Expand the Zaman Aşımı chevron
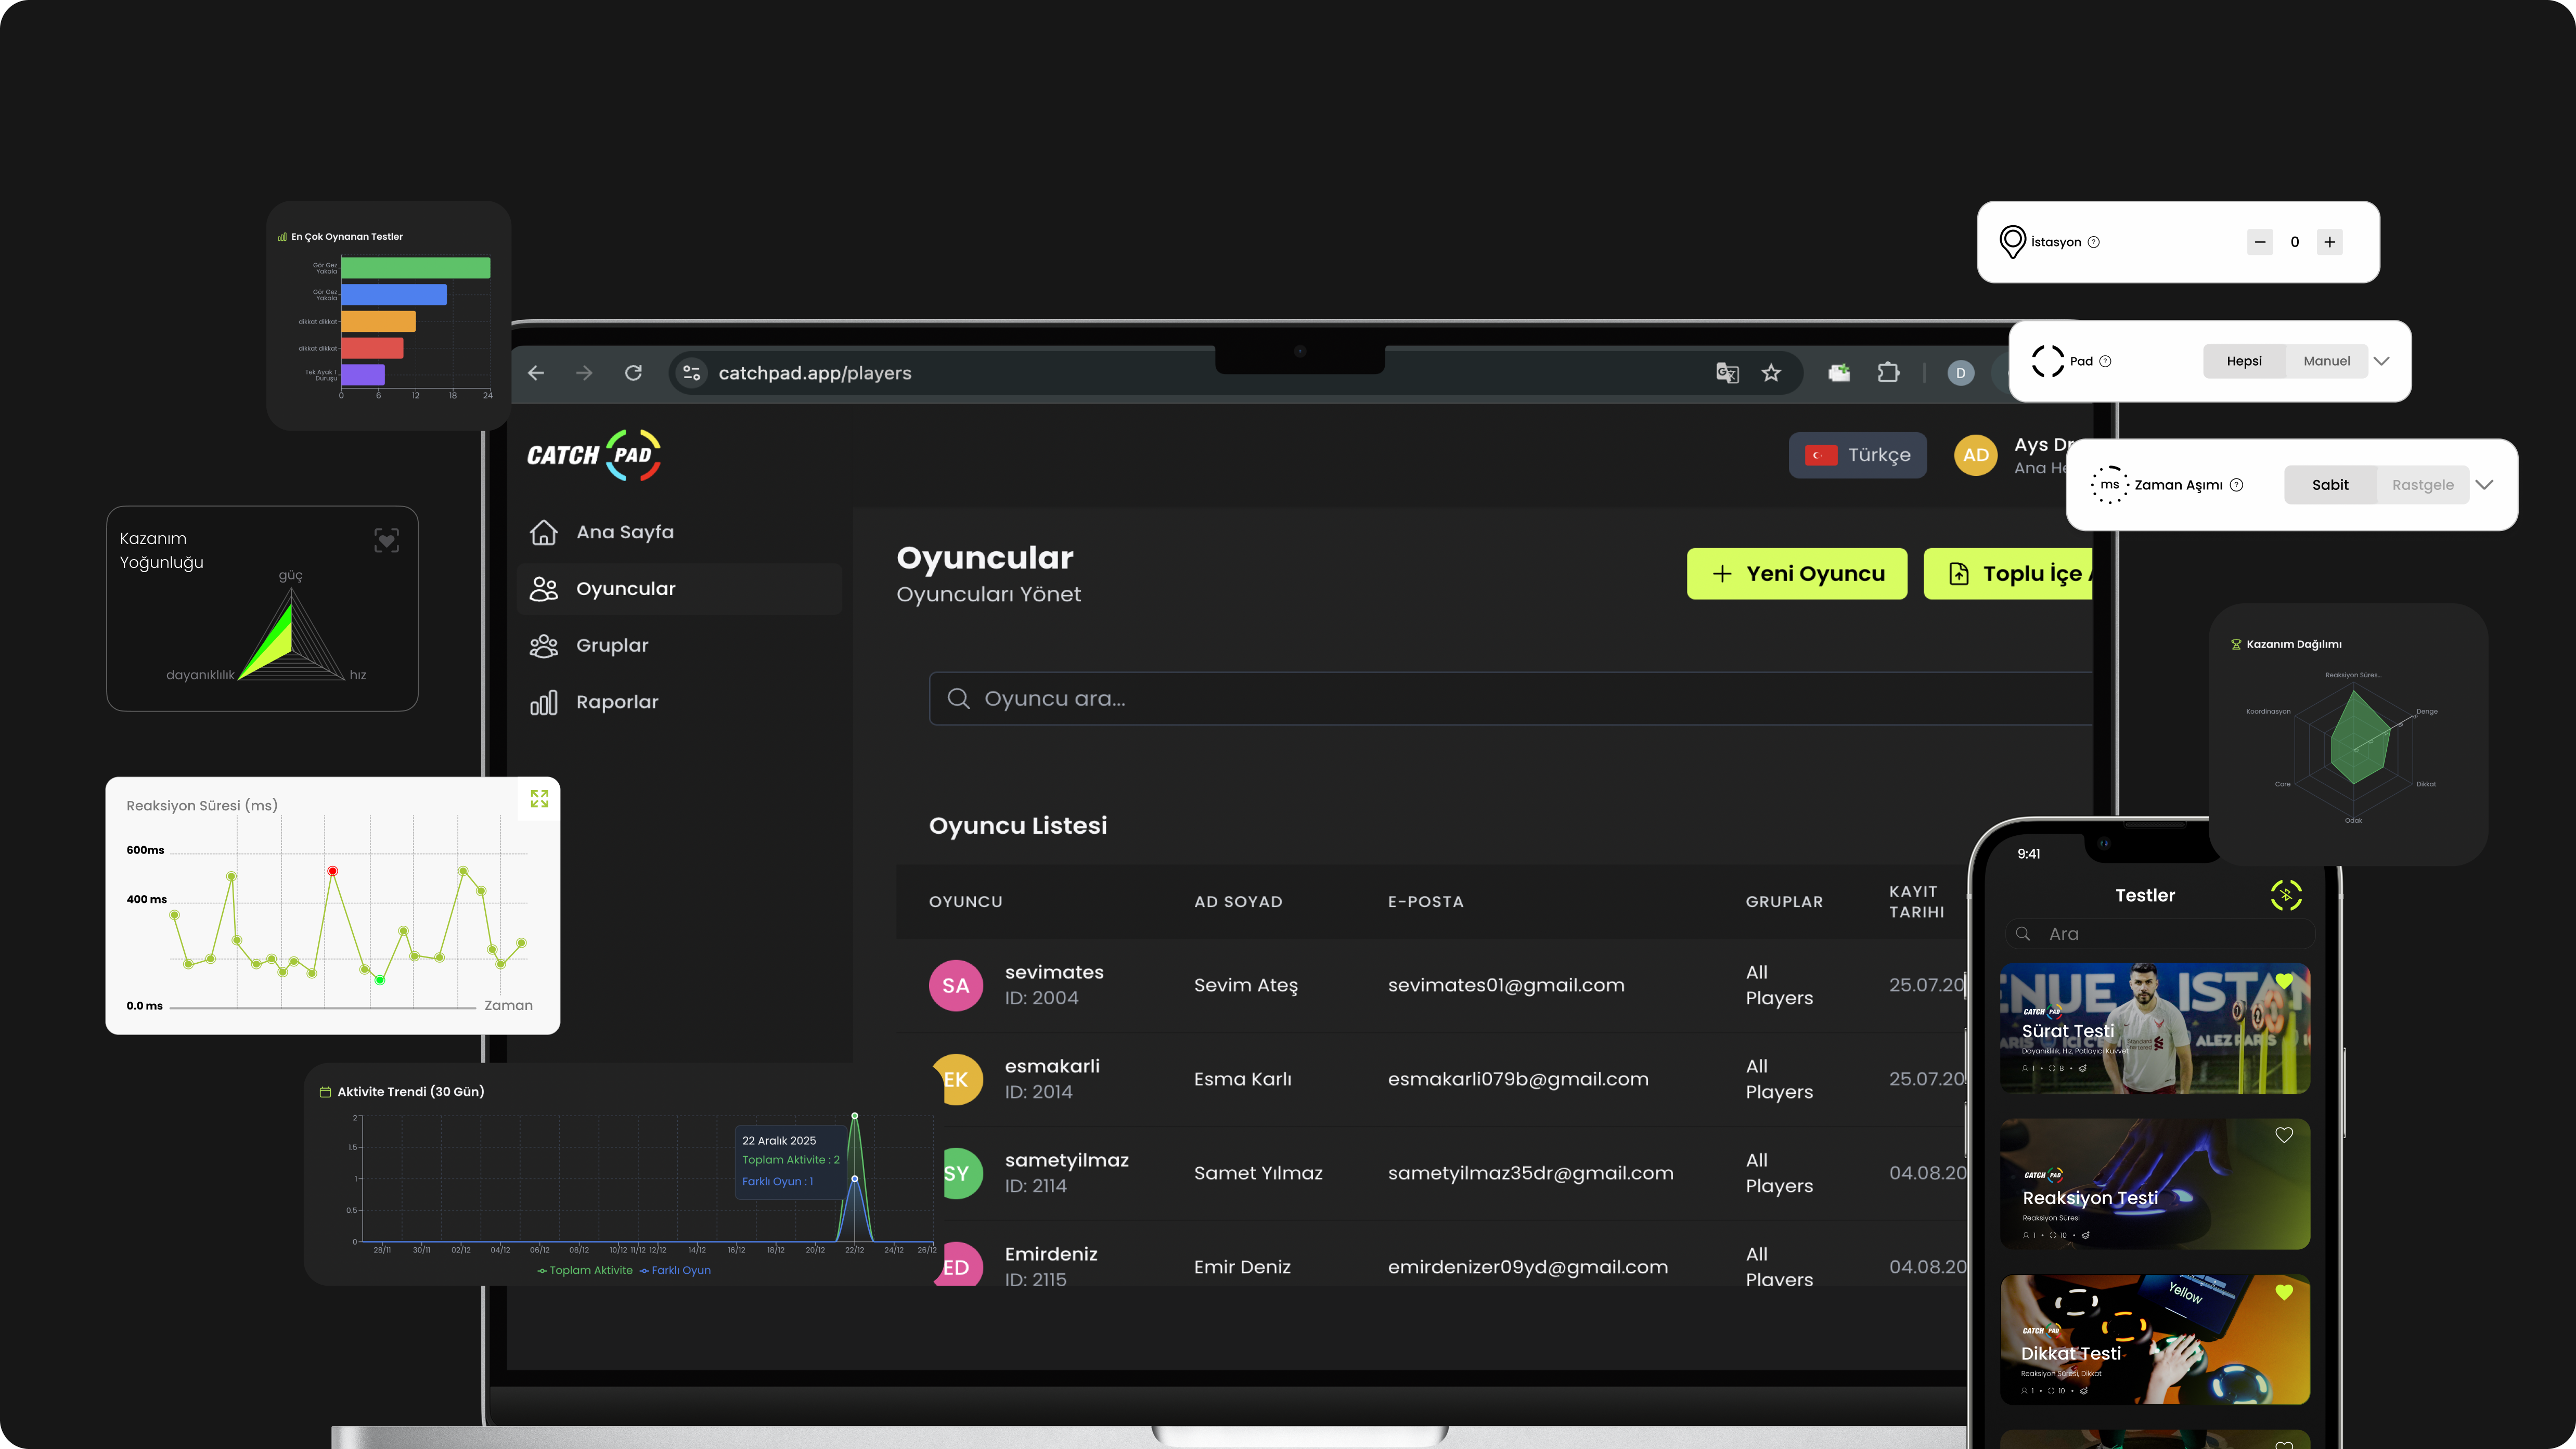Image resolution: width=2576 pixels, height=1449 pixels. tap(2485, 485)
